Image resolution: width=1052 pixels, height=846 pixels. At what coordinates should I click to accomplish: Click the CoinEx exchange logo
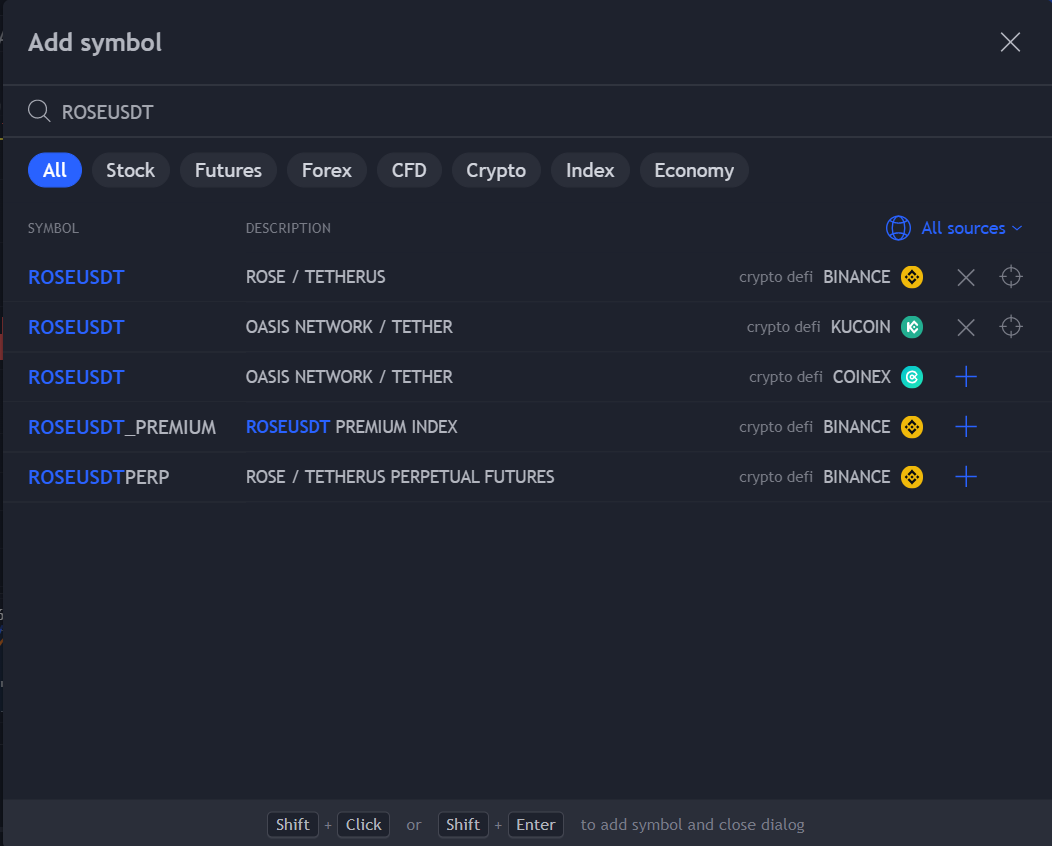coord(912,377)
